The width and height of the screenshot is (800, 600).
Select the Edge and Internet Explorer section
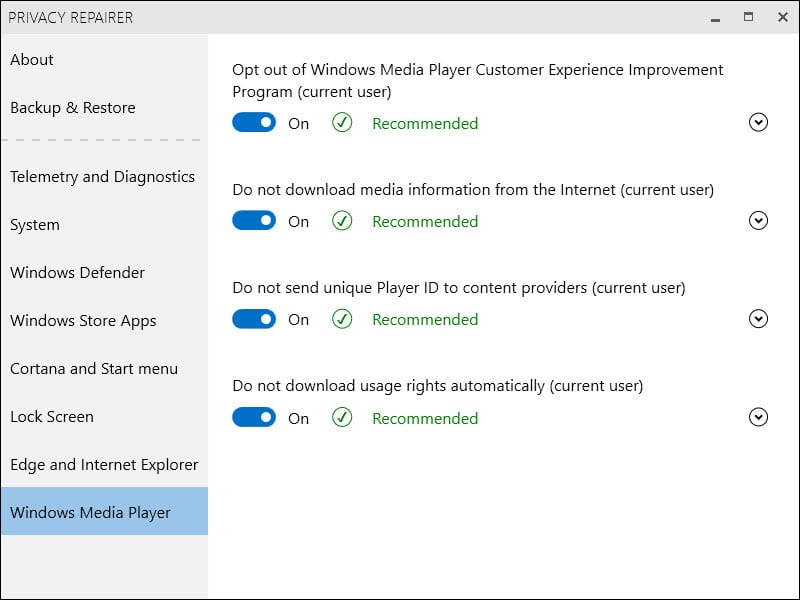tap(104, 464)
